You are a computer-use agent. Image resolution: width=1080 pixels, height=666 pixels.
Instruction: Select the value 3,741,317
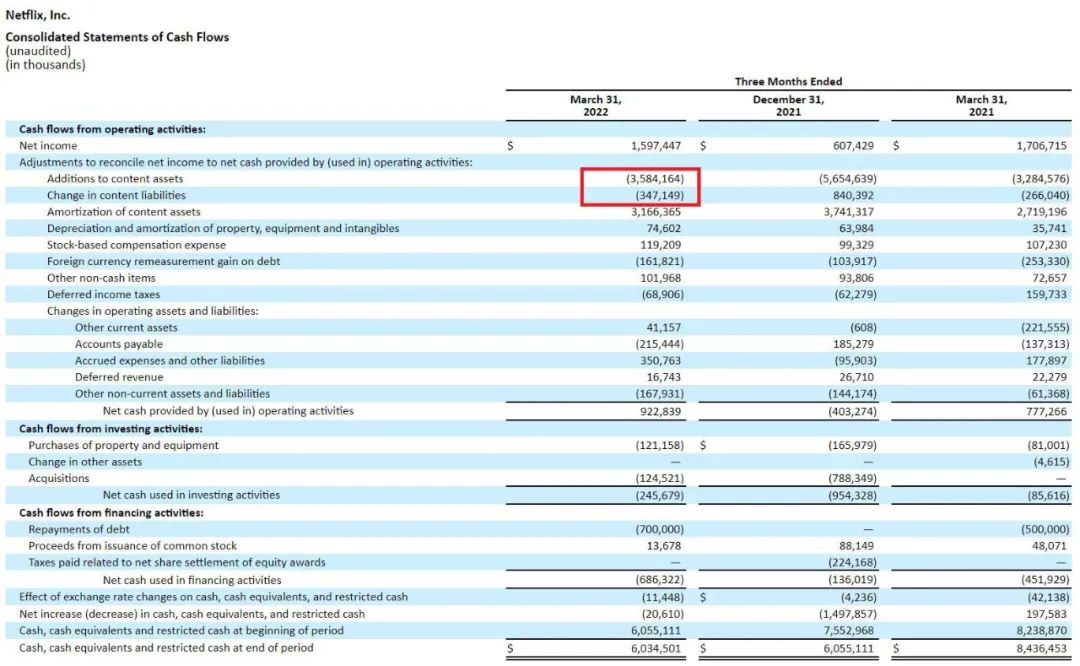coord(849,212)
